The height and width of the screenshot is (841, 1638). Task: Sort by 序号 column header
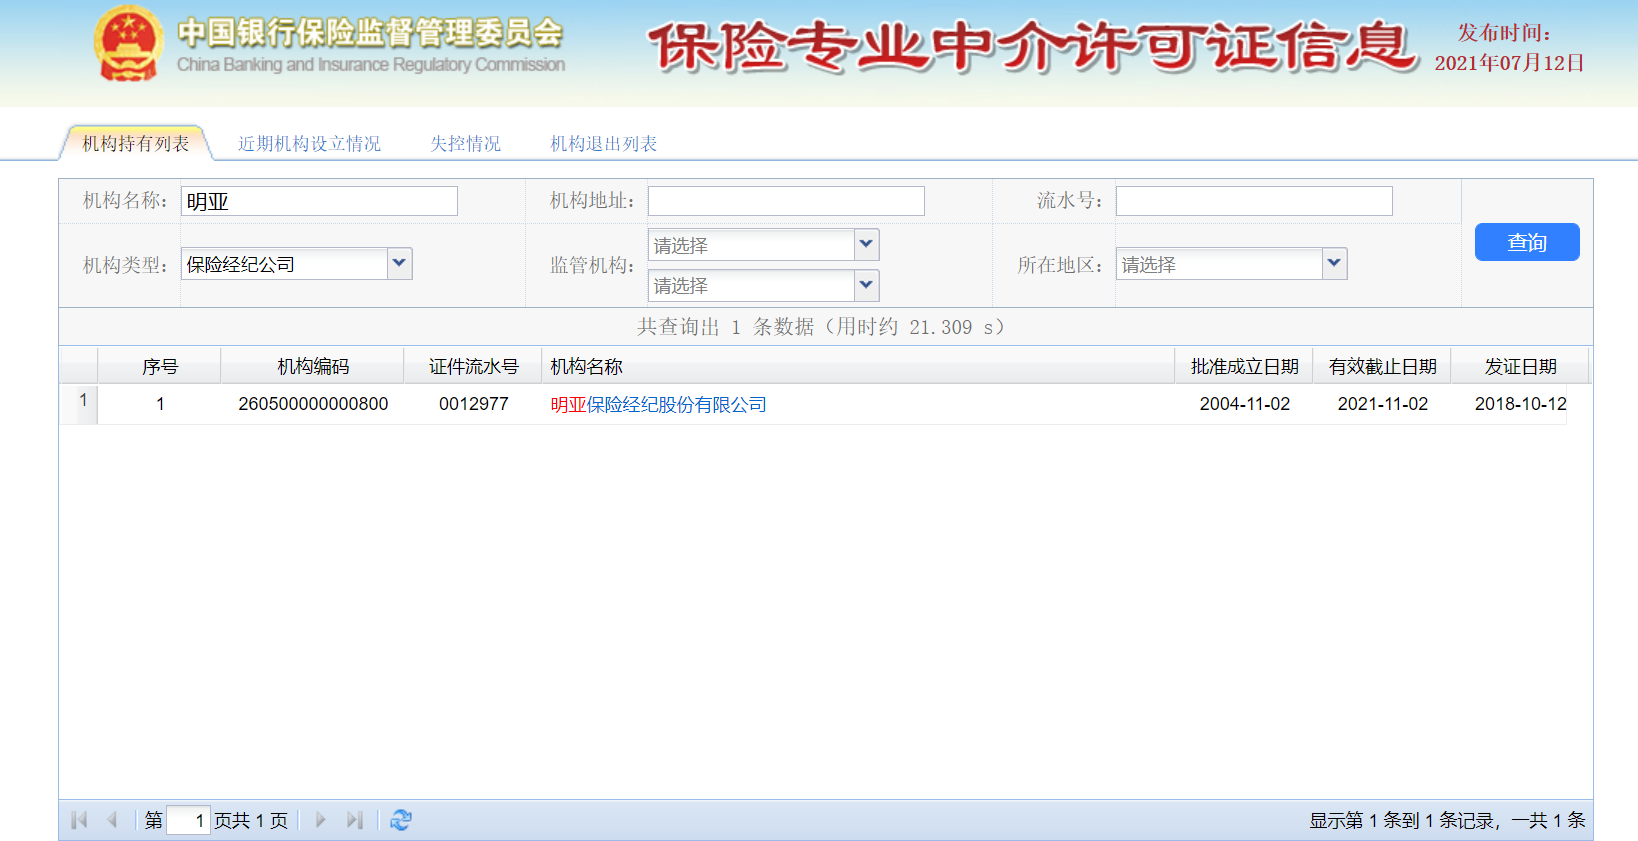click(160, 366)
